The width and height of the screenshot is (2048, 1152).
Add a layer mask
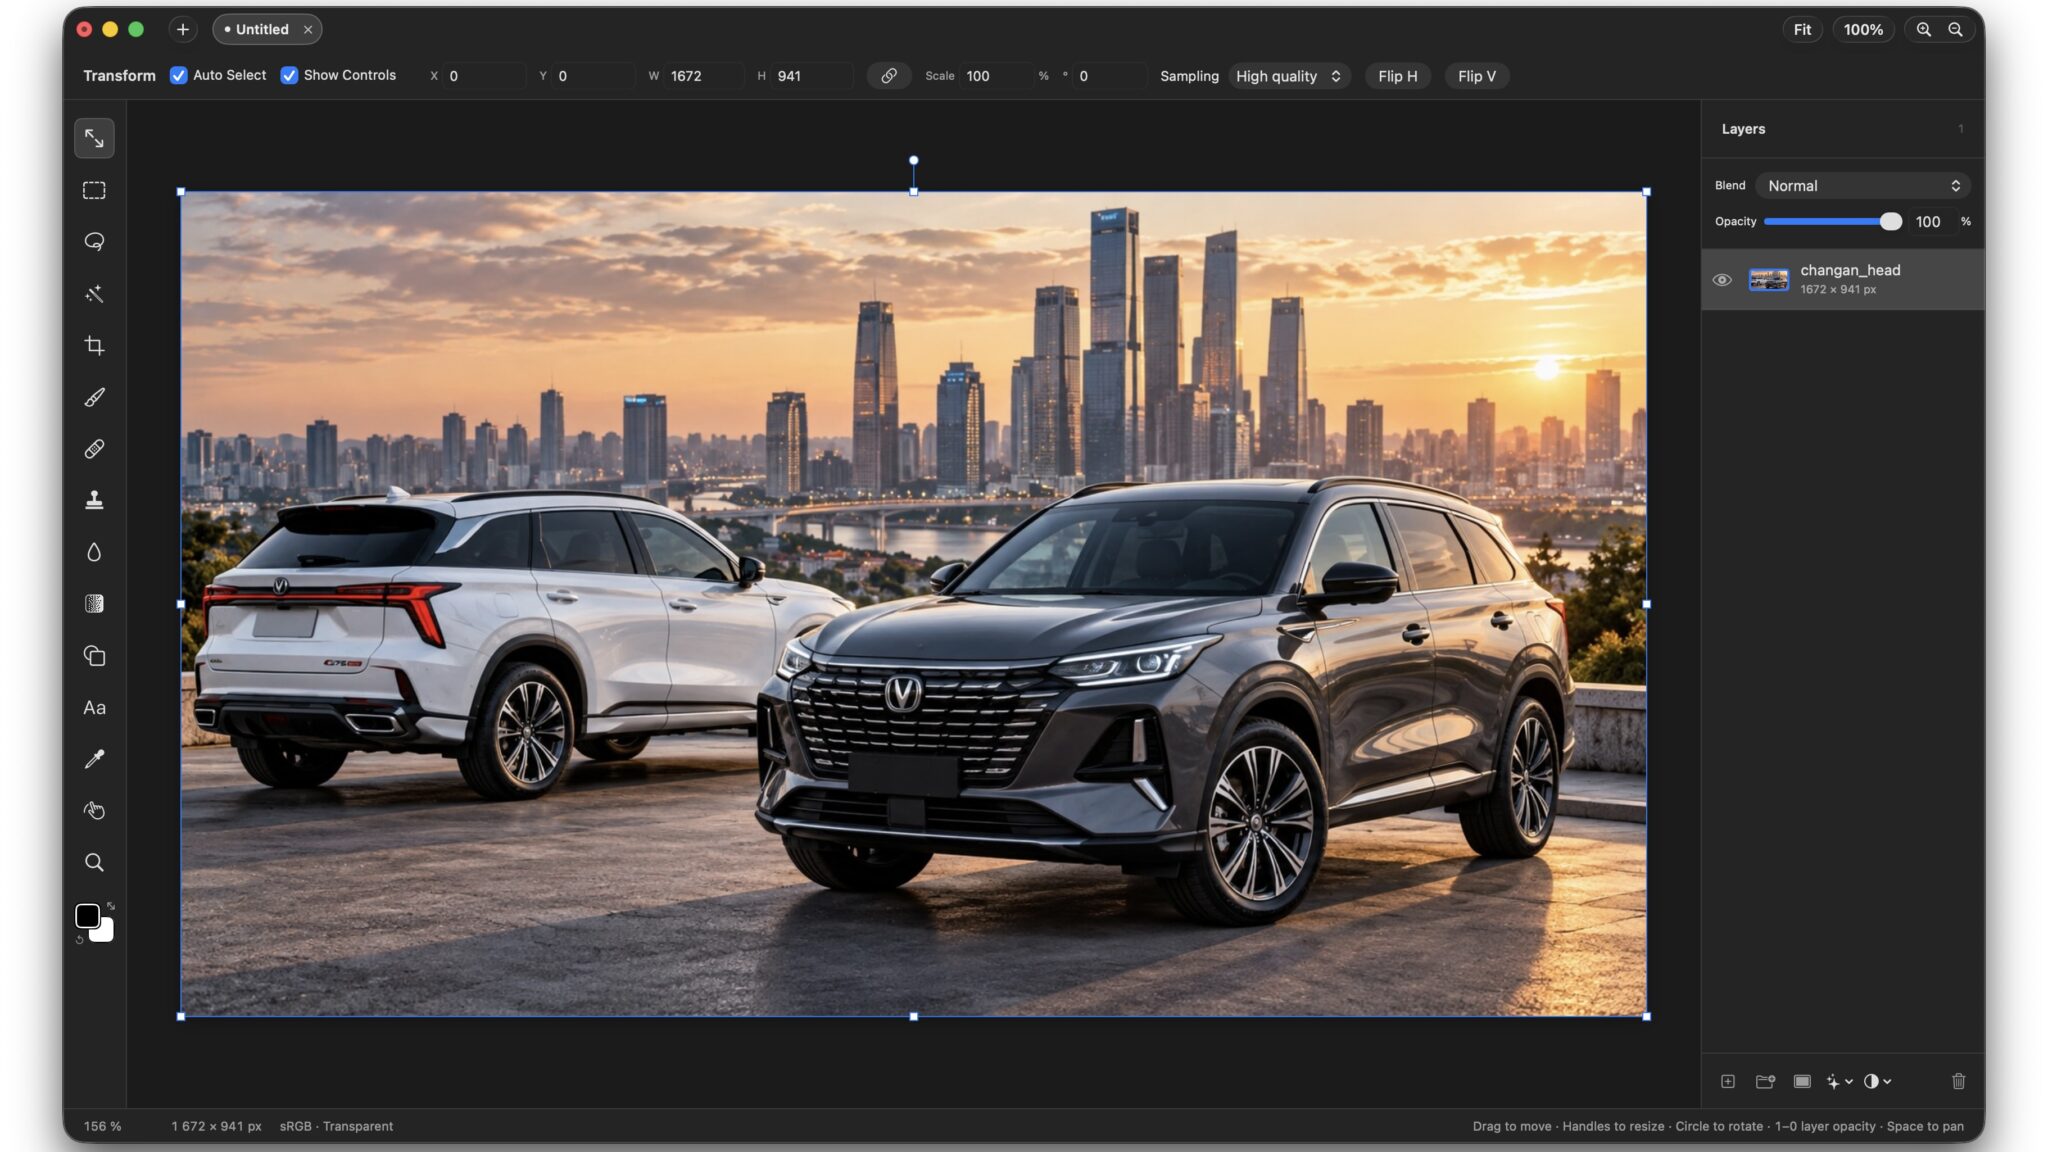pos(1802,1081)
